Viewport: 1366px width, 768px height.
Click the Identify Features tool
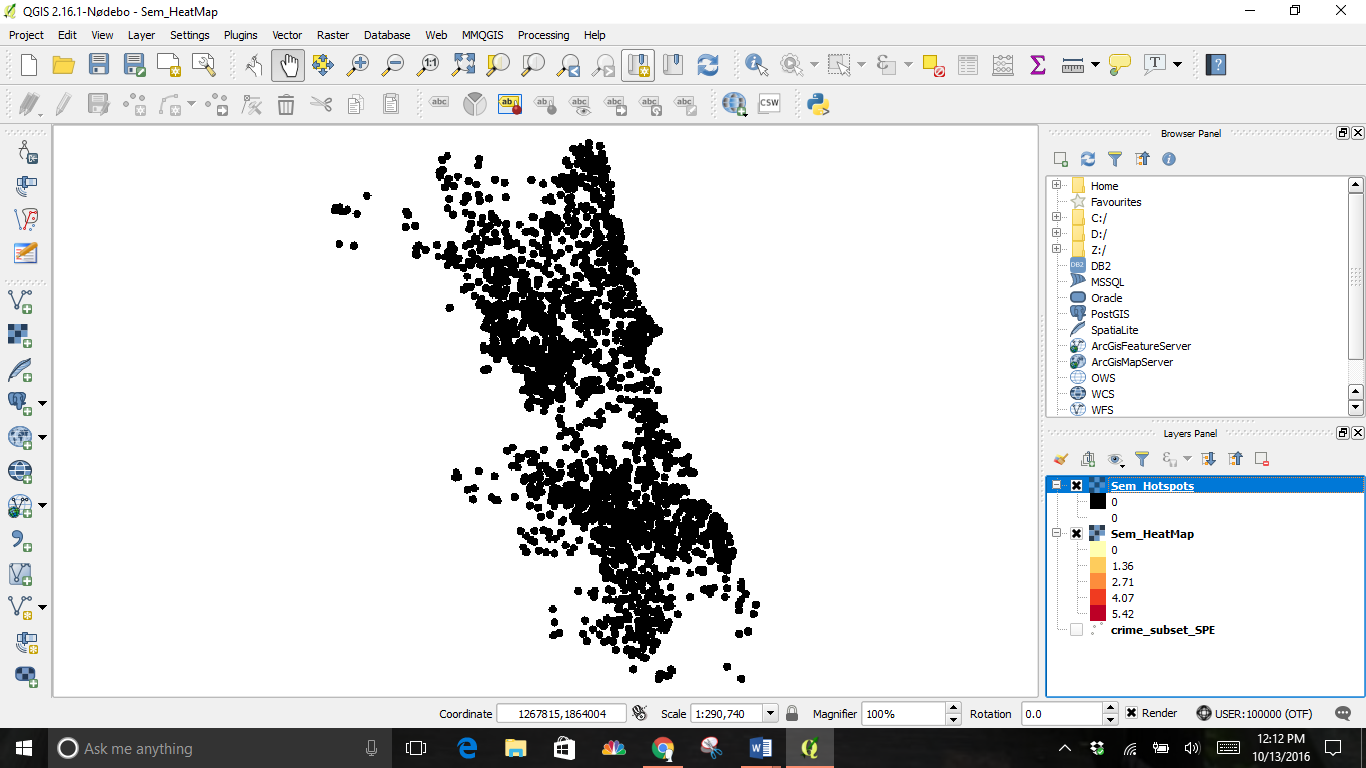pos(755,65)
